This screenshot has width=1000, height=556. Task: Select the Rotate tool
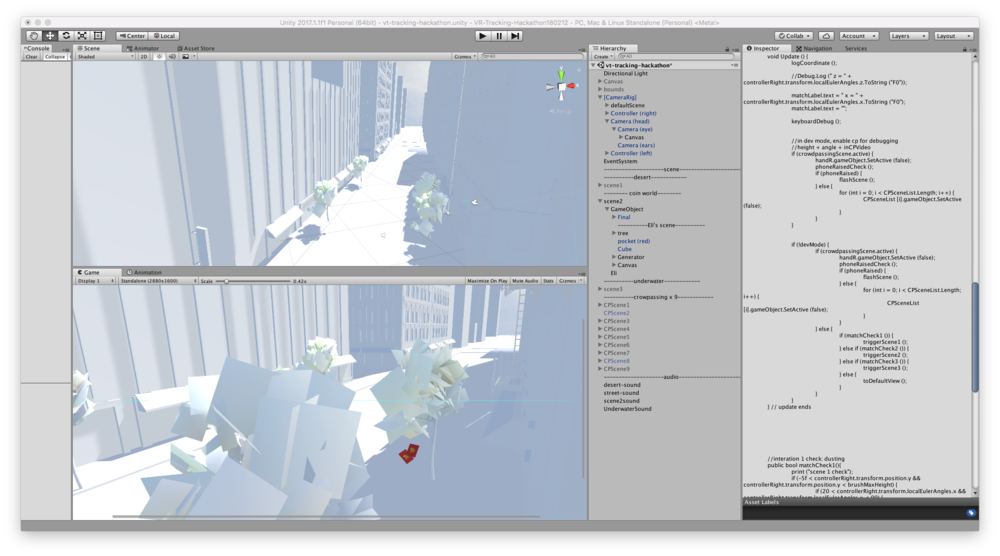pos(66,35)
